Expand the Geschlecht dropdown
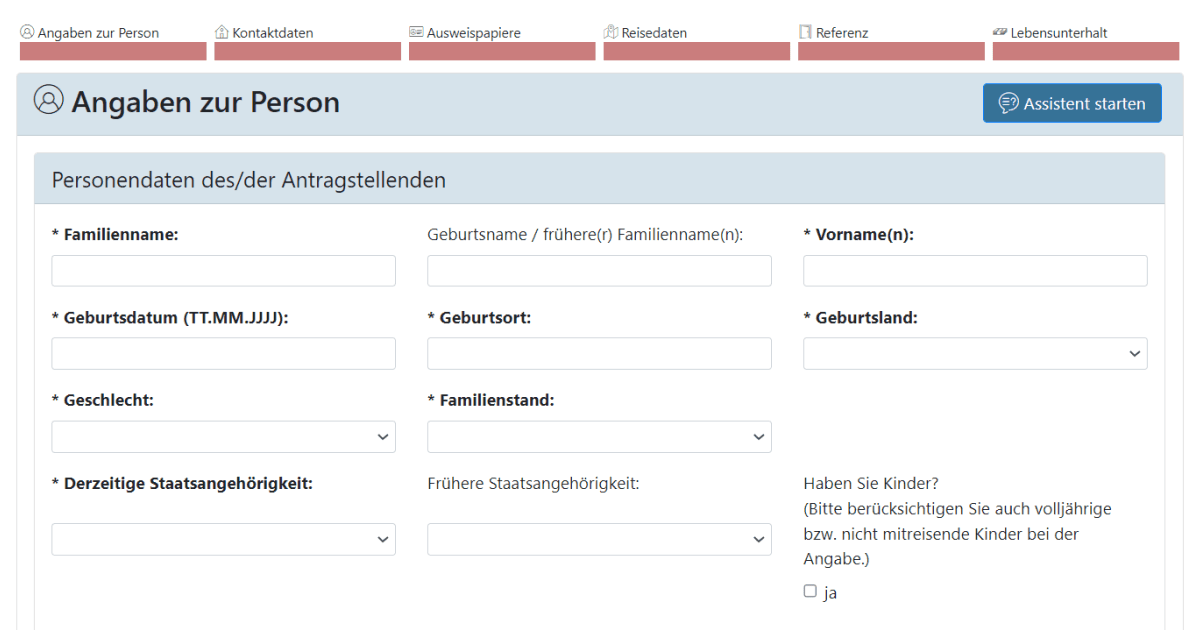Image resolution: width=1200 pixels, height=630 pixels. 223,437
